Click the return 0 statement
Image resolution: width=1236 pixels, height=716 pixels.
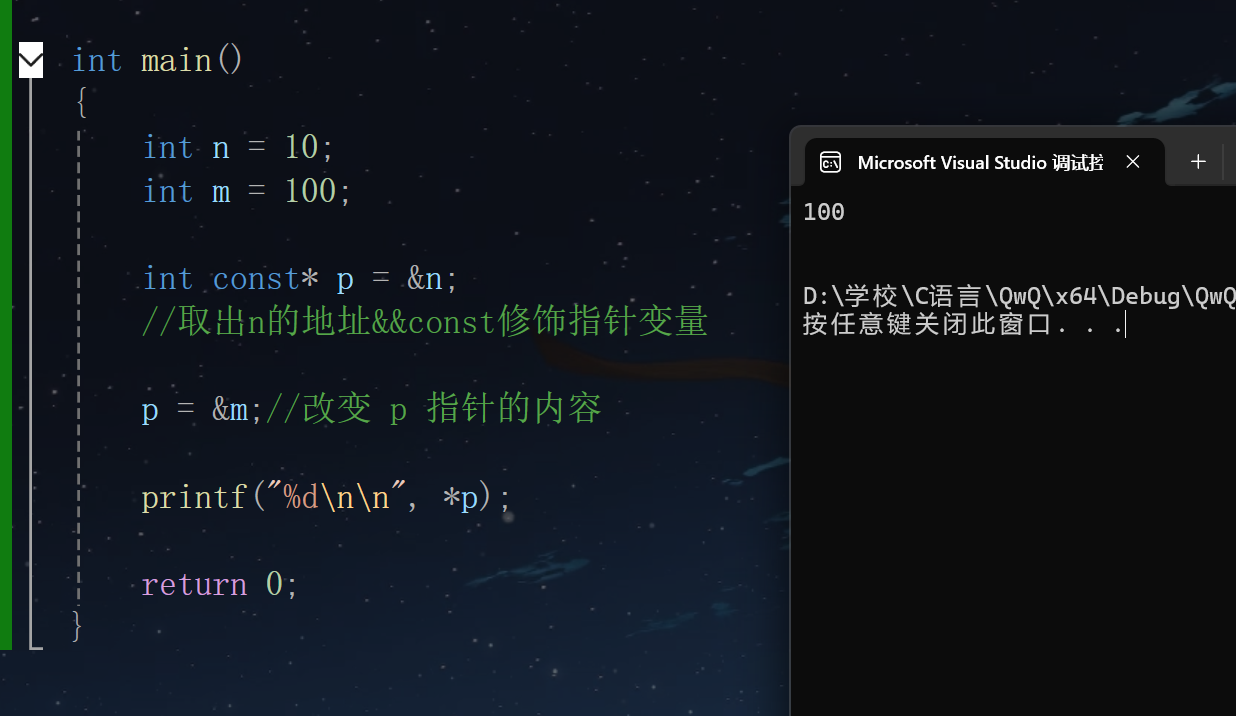[x=218, y=584]
